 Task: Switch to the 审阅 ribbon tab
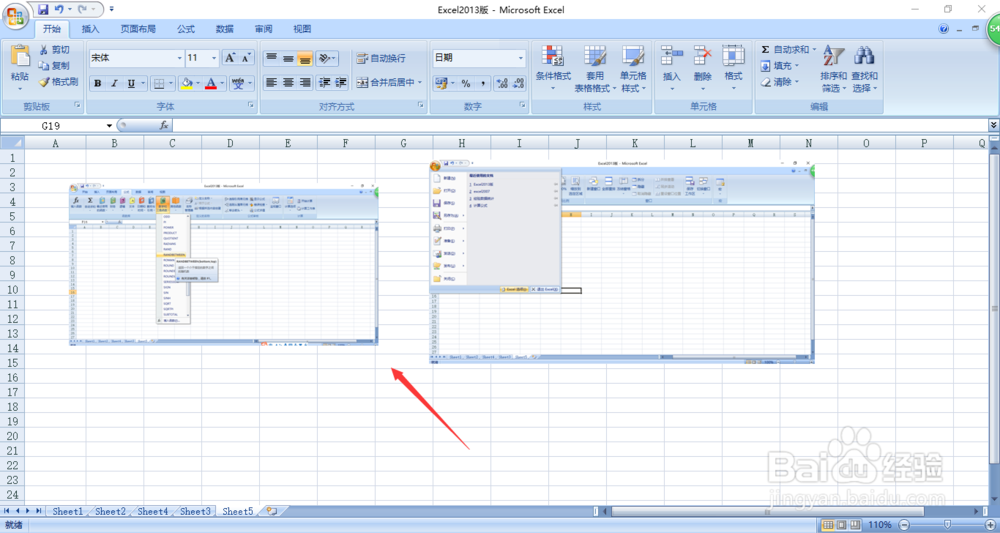click(263, 29)
